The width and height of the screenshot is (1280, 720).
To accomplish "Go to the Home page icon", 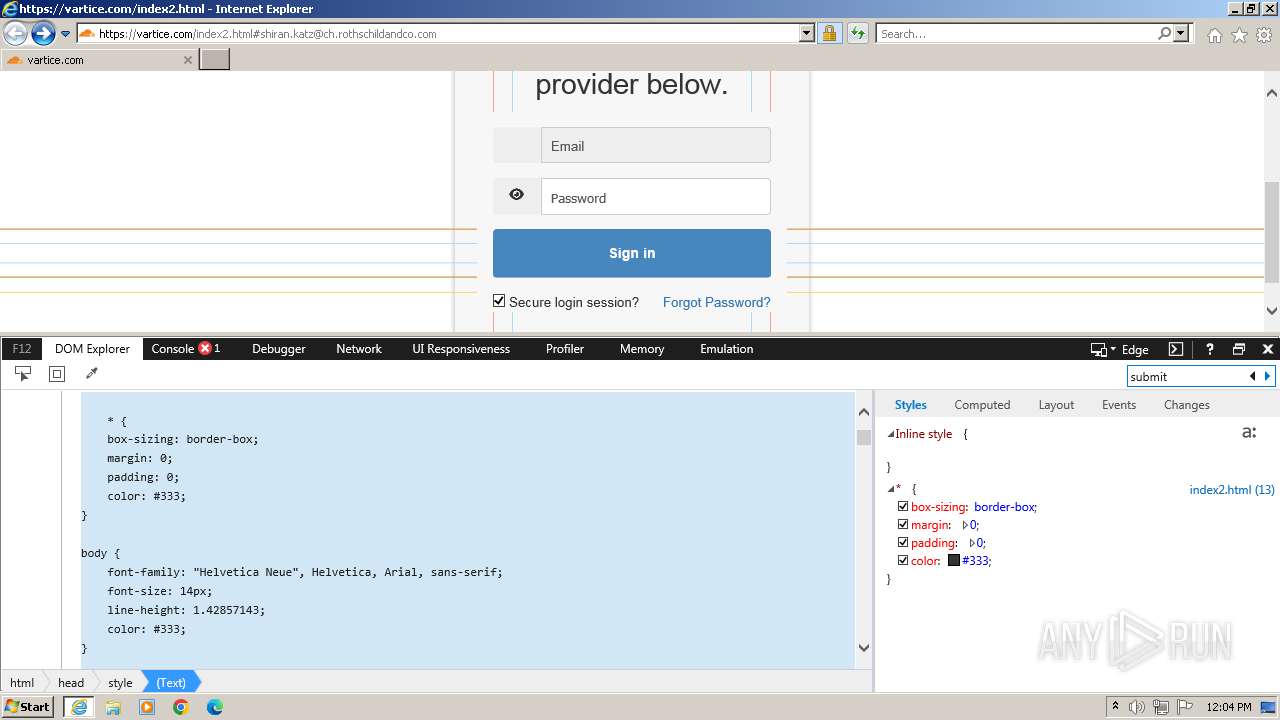I will (1214, 35).
